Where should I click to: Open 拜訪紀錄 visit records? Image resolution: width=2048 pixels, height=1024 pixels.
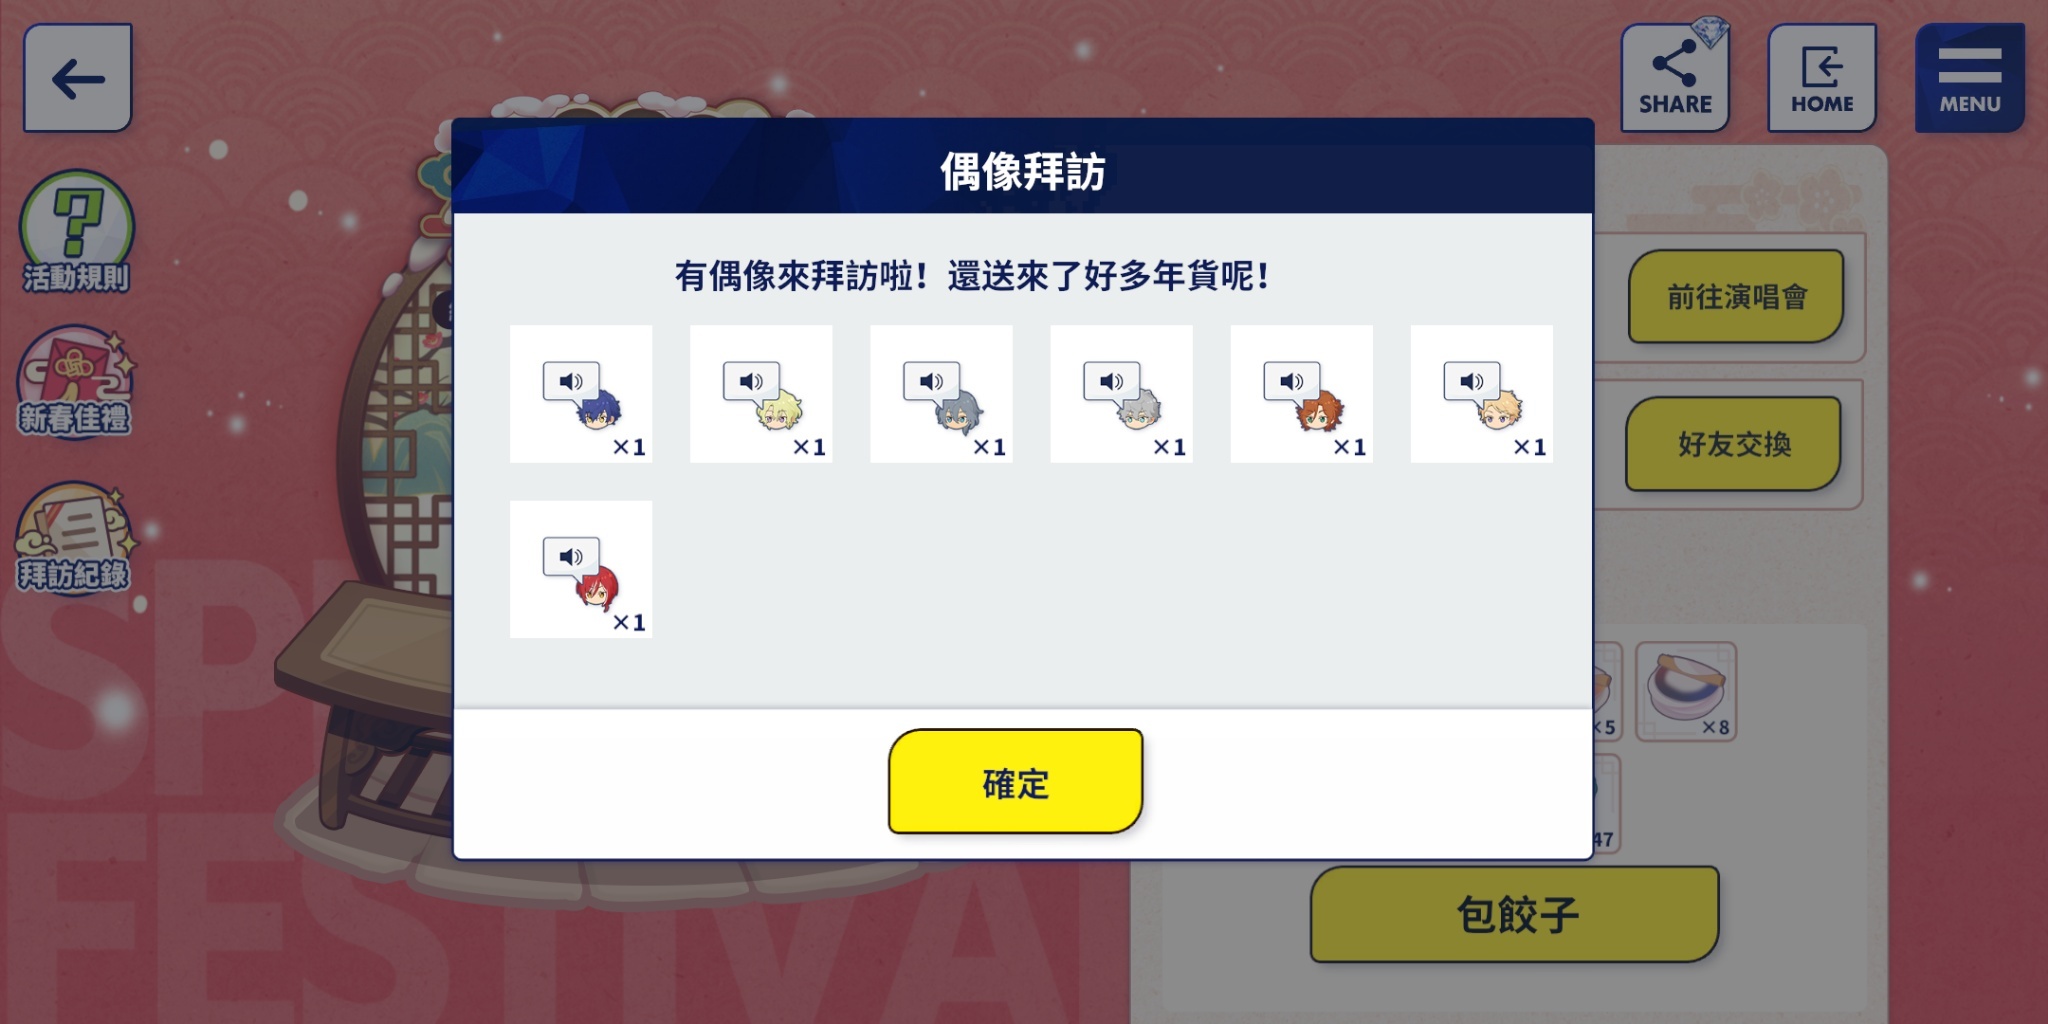coord(74,538)
